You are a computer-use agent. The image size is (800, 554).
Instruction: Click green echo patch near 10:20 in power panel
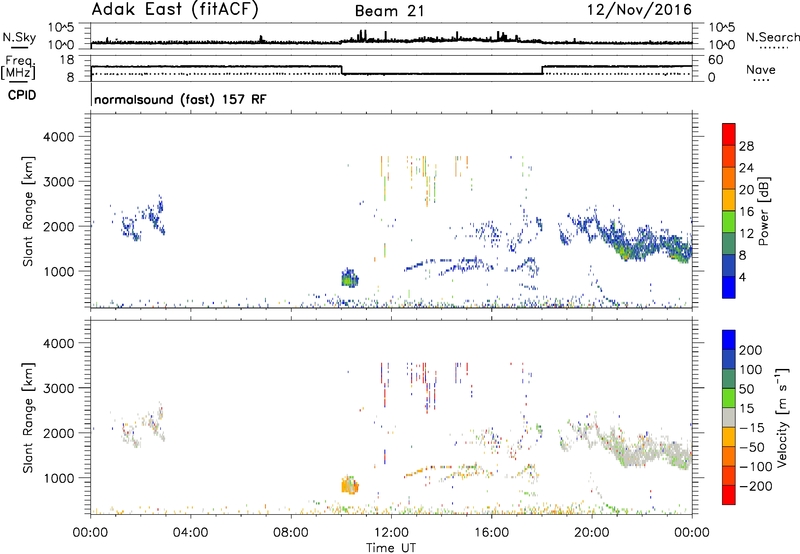coord(349,279)
